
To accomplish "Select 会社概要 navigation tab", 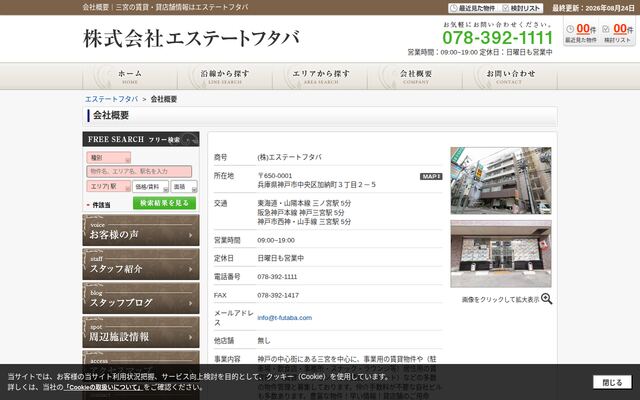I will (x=416, y=76).
